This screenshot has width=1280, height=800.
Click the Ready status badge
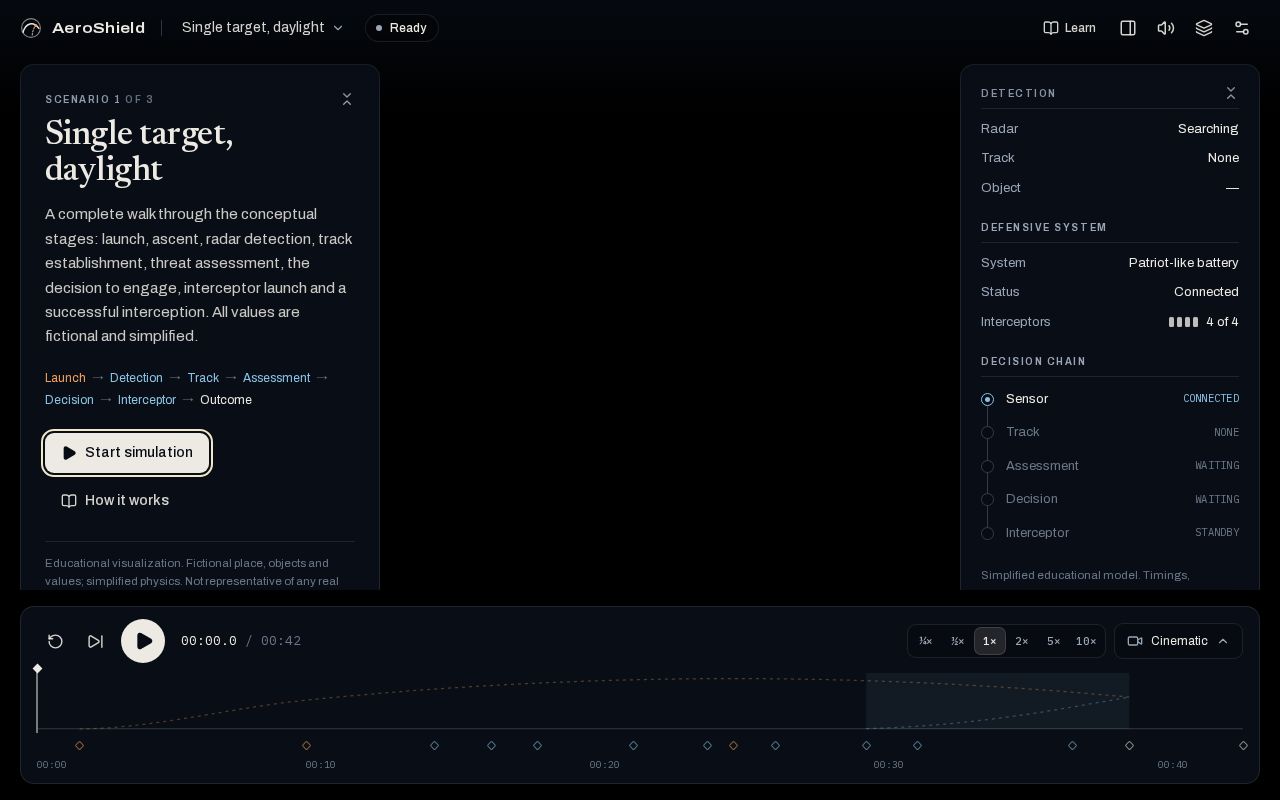tap(401, 28)
